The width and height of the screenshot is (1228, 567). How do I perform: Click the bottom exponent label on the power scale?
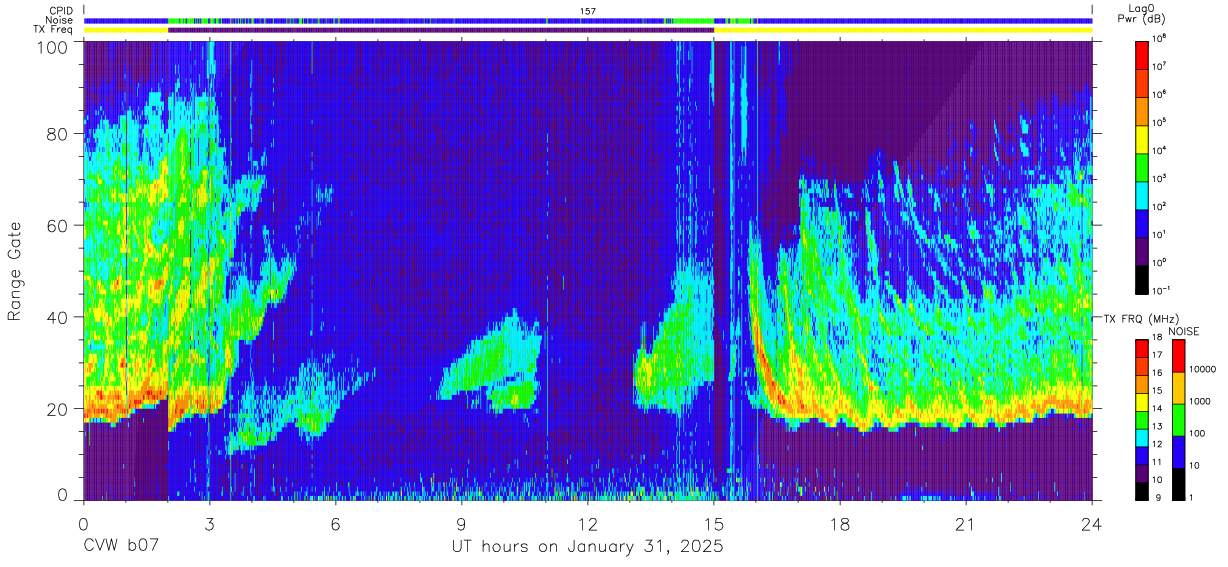[x=1161, y=290]
